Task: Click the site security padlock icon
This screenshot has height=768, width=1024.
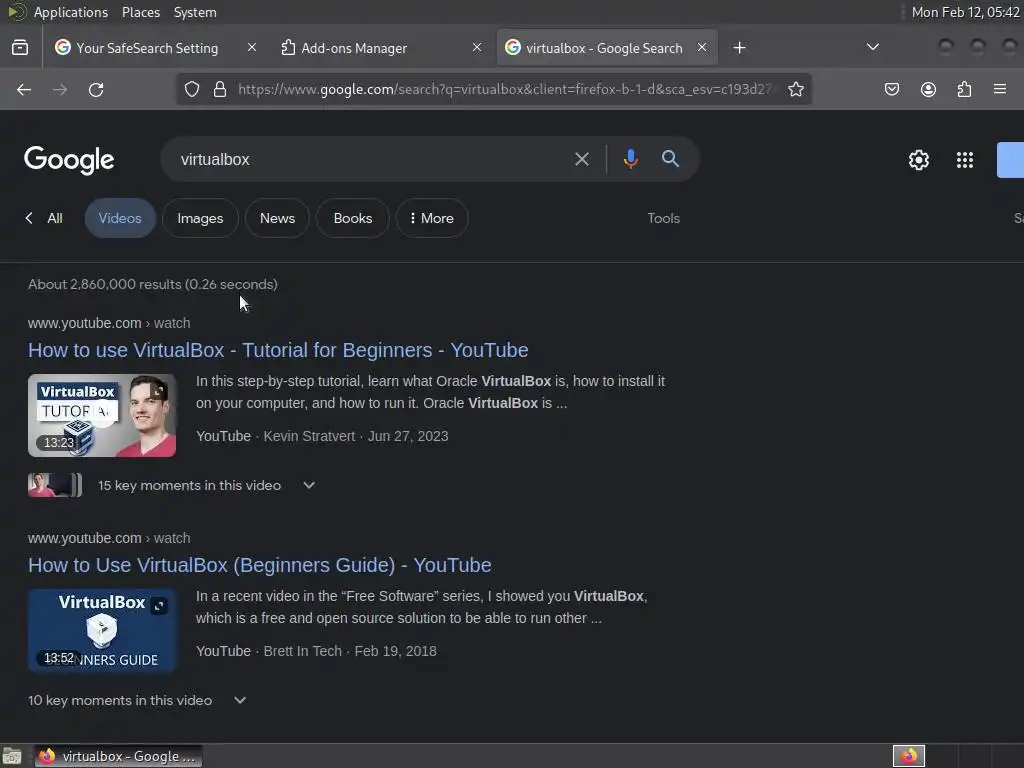Action: tap(220, 89)
